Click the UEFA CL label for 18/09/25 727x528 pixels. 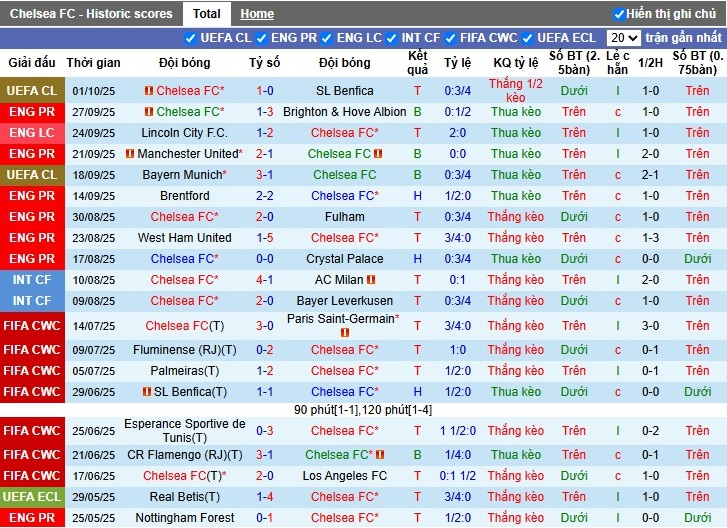click(32, 175)
